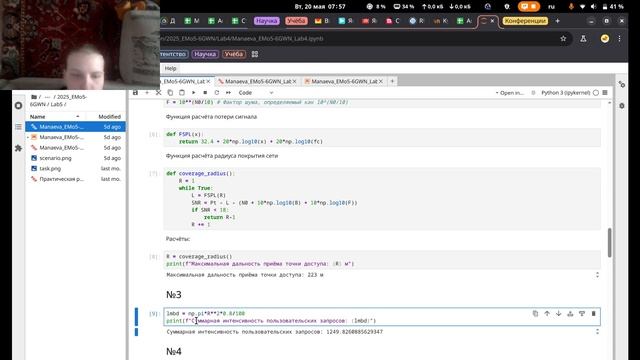Open the Конференции tab group
Viewport: 640px width, 360px height.
(525, 21)
